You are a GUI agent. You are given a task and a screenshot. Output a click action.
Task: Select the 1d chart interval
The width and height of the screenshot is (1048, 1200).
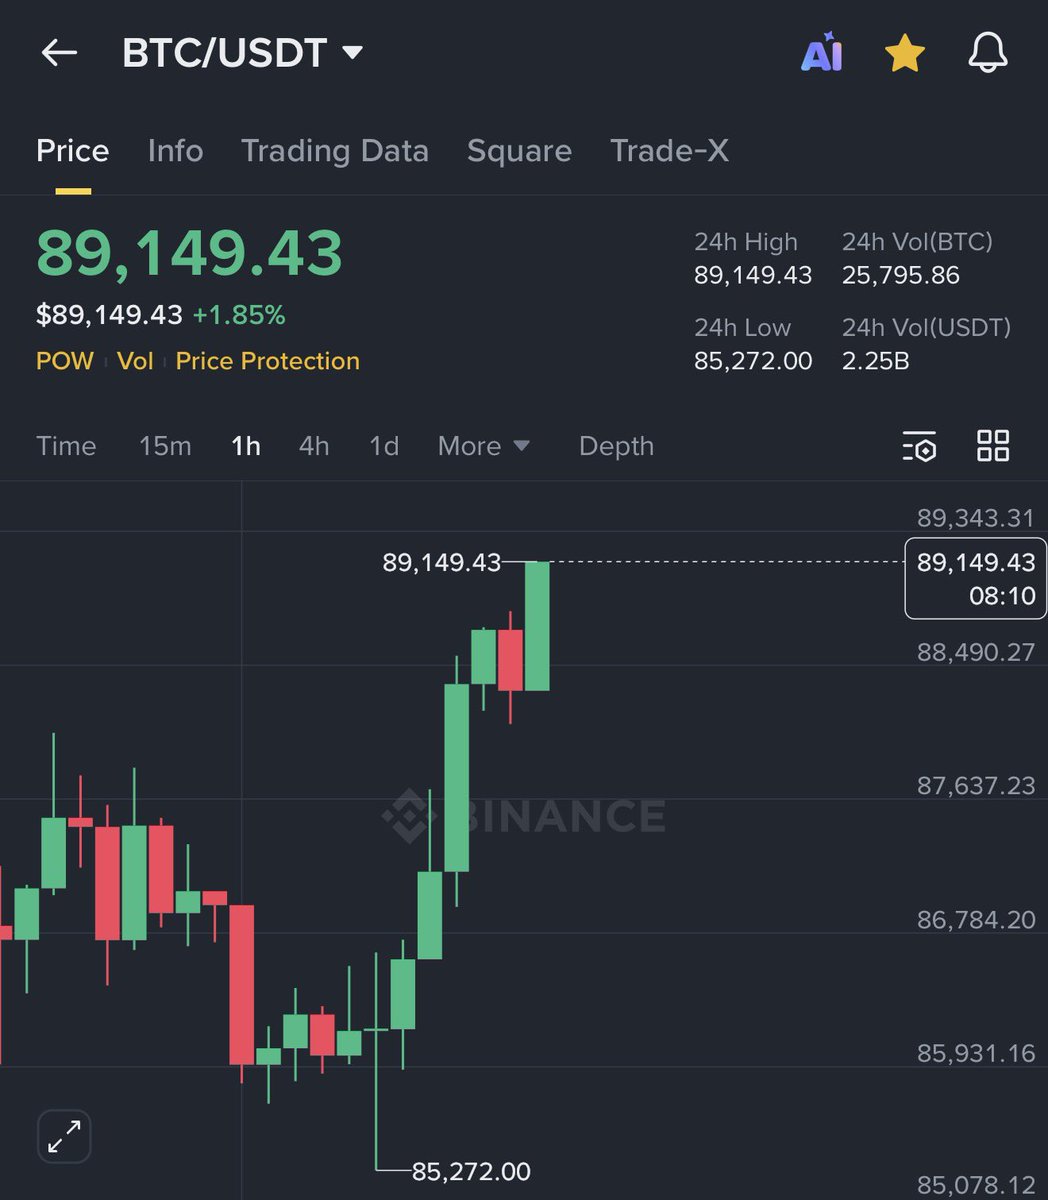click(x=384, y=446)
